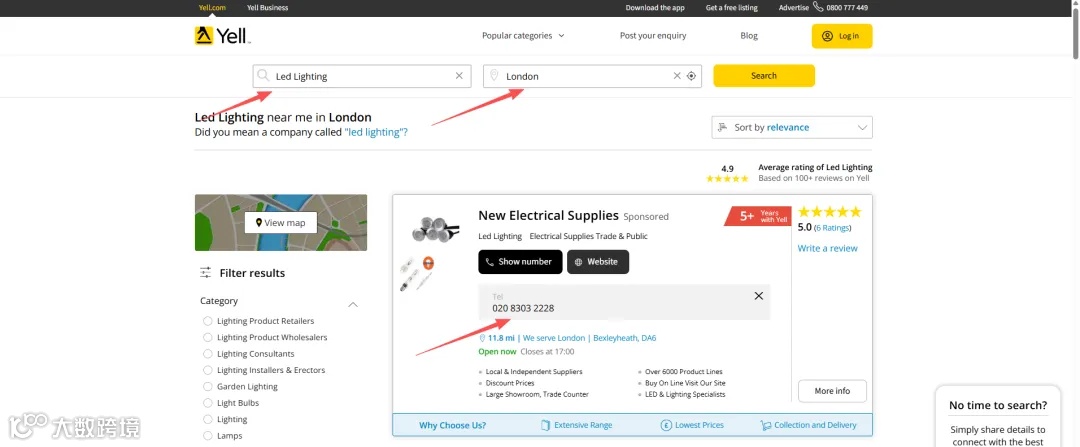Click Advertise in top bar
Screen dimensions: 1080x447
(793, 8)
